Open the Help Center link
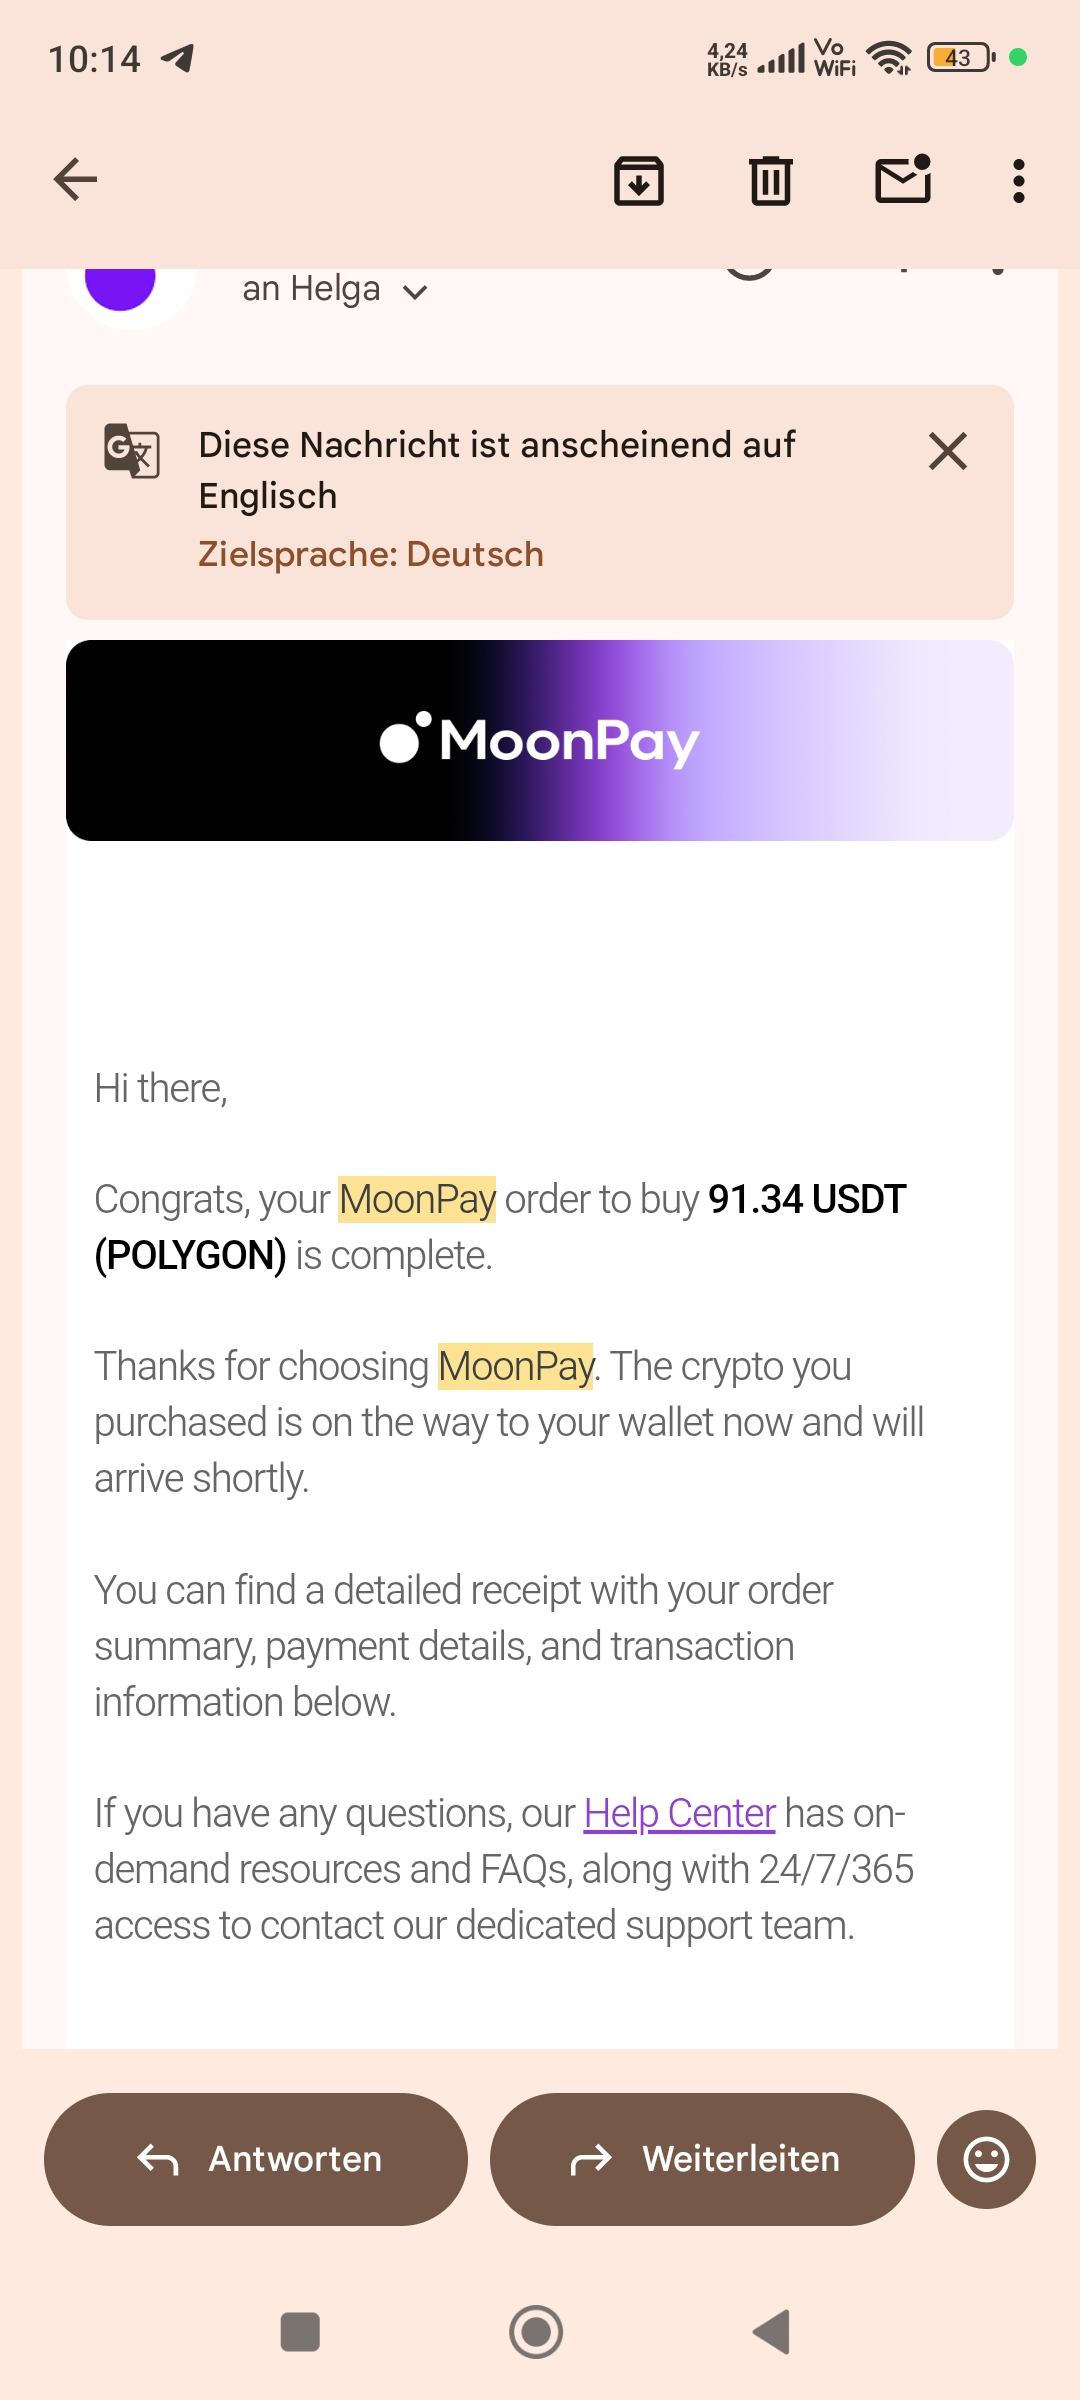The height and width of the screenshot is (2400, 1080). click(x=679, y=1813)
